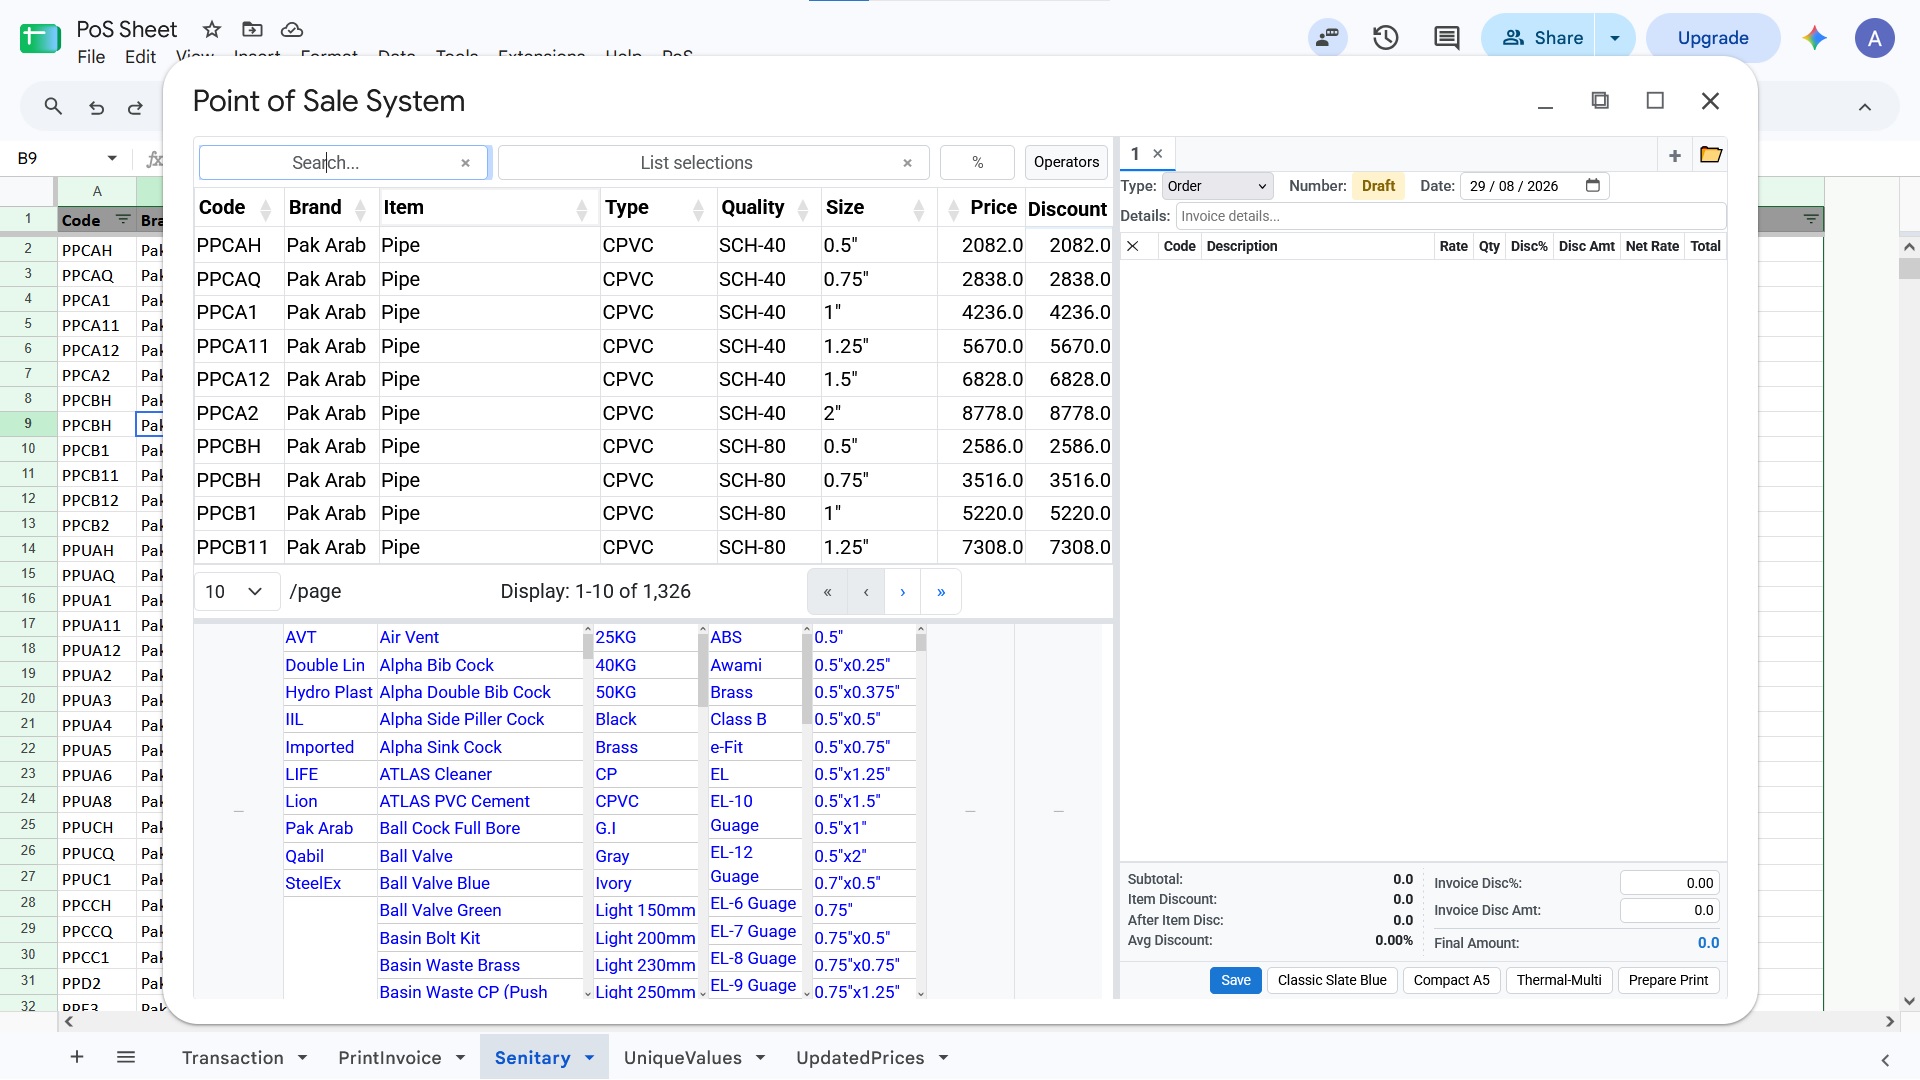Open the Share options dropdown arrow
Viewport: 1920px width, 1080px height.
pyautogui.click(x=1614, y=38)
